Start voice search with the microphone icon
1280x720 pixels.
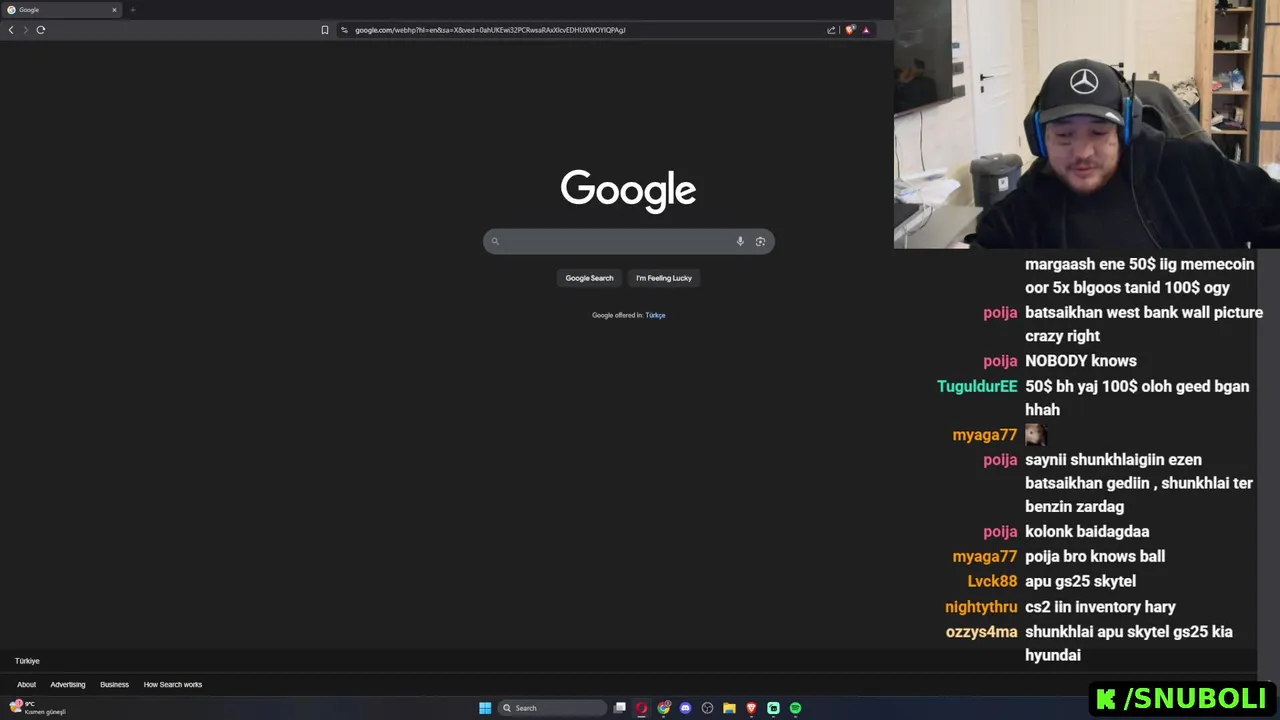click(x=740, y=241)
